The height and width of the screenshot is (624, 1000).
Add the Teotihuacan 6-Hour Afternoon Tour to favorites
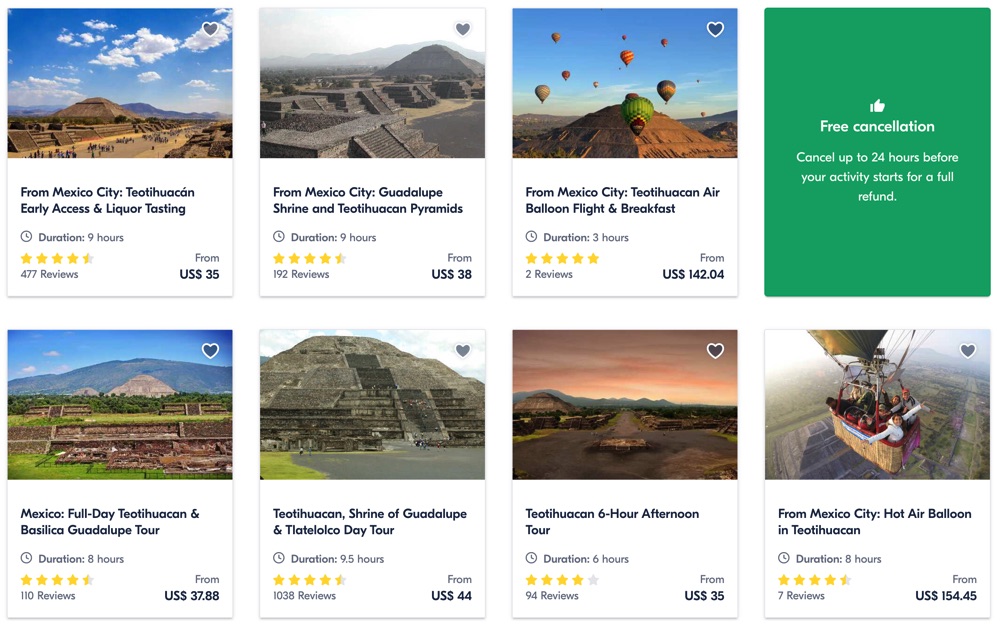(715, 350)
